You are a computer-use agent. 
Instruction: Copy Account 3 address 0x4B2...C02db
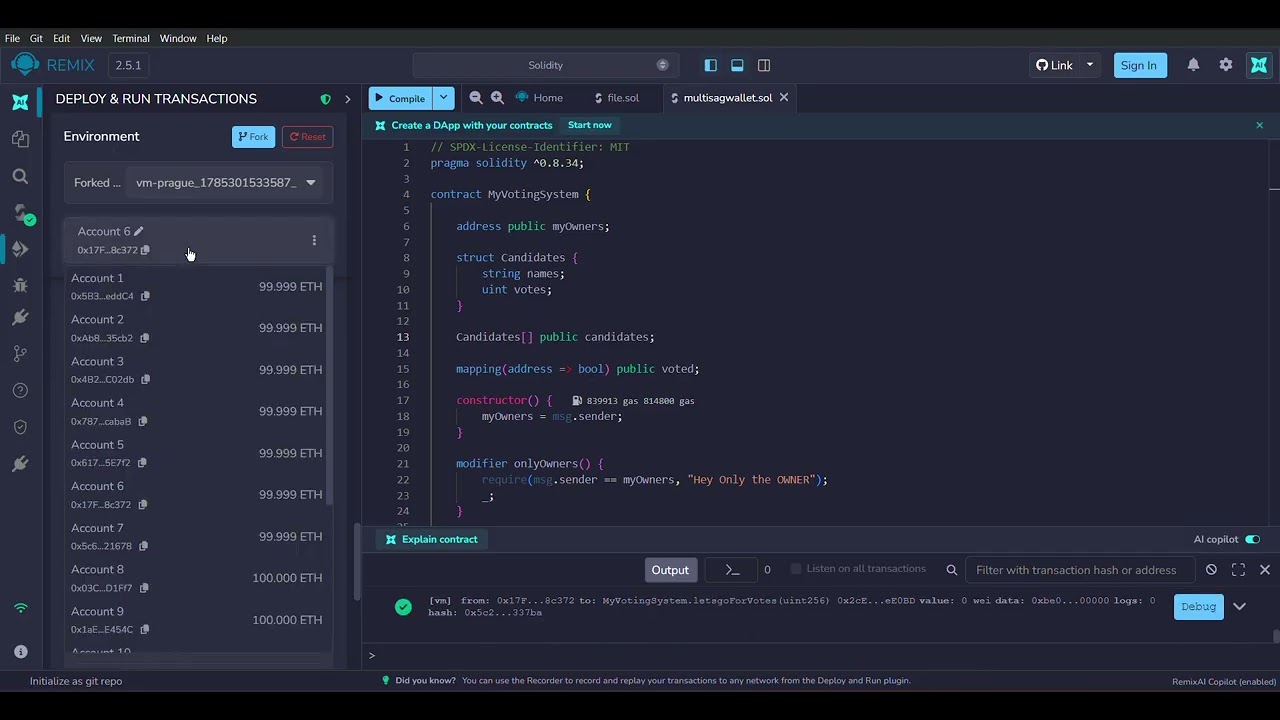(x=145, y=379)
